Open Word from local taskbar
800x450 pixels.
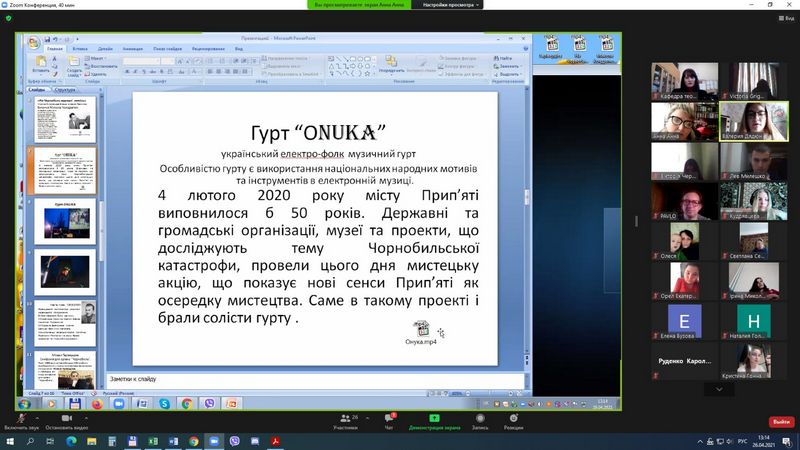click(173, 442)
